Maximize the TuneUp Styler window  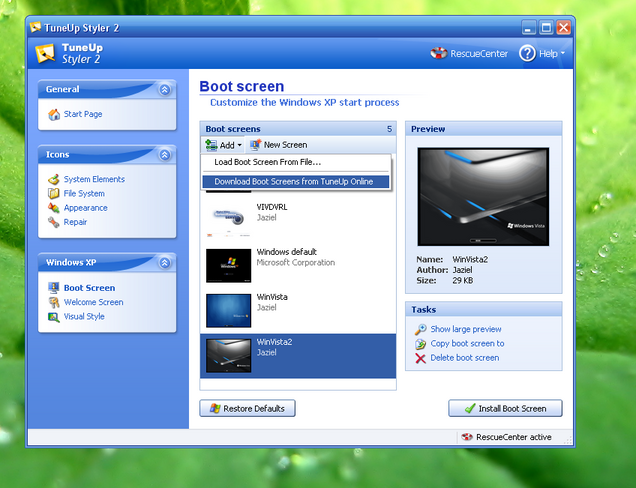pos(546,28)
